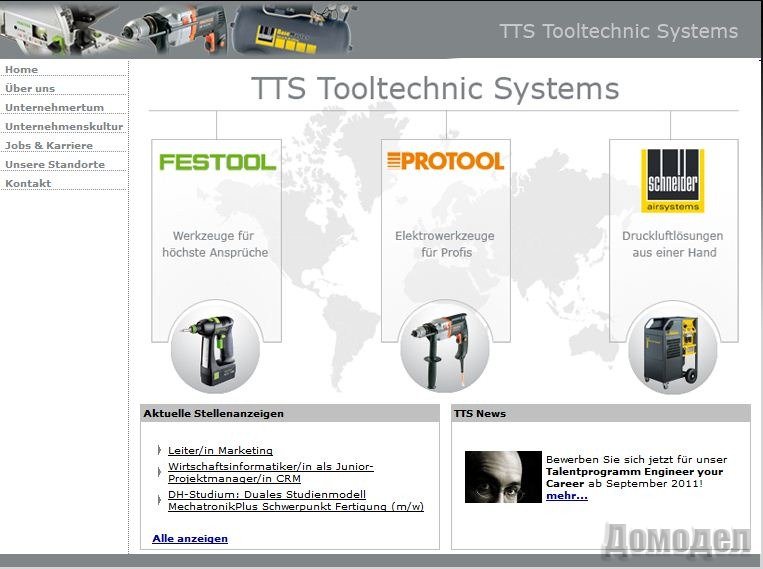
Task: Open Jobs & Karriere page
Action: [49, 146]
